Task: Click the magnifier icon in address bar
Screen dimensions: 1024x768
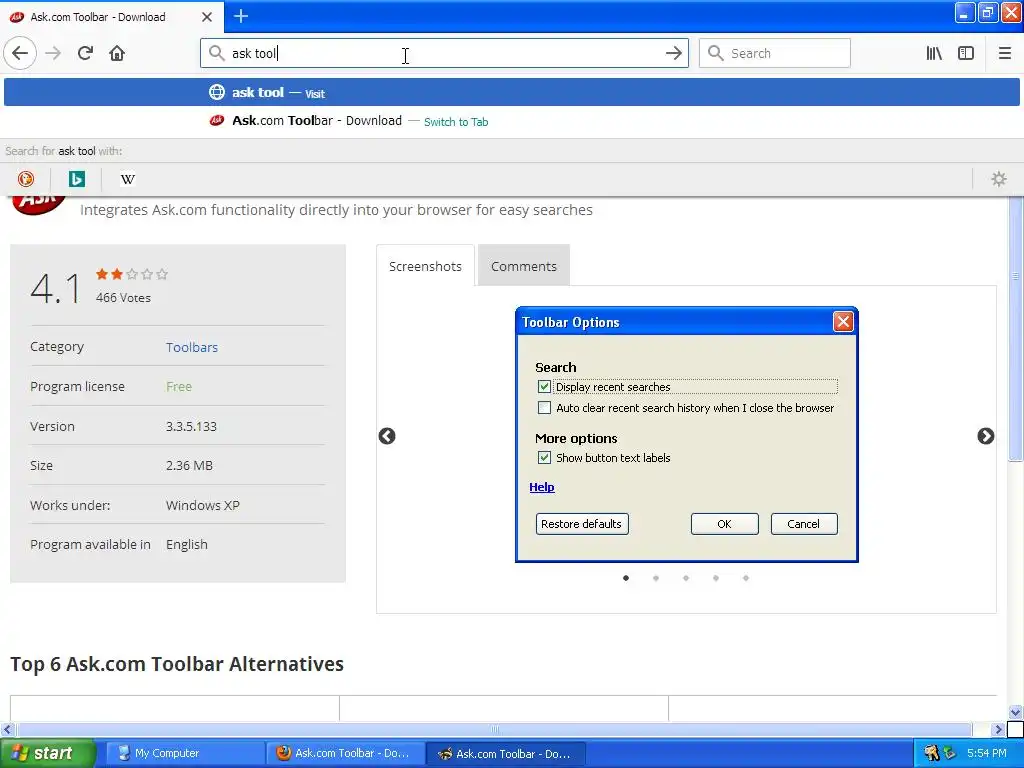Action: [x=217, y=53]
